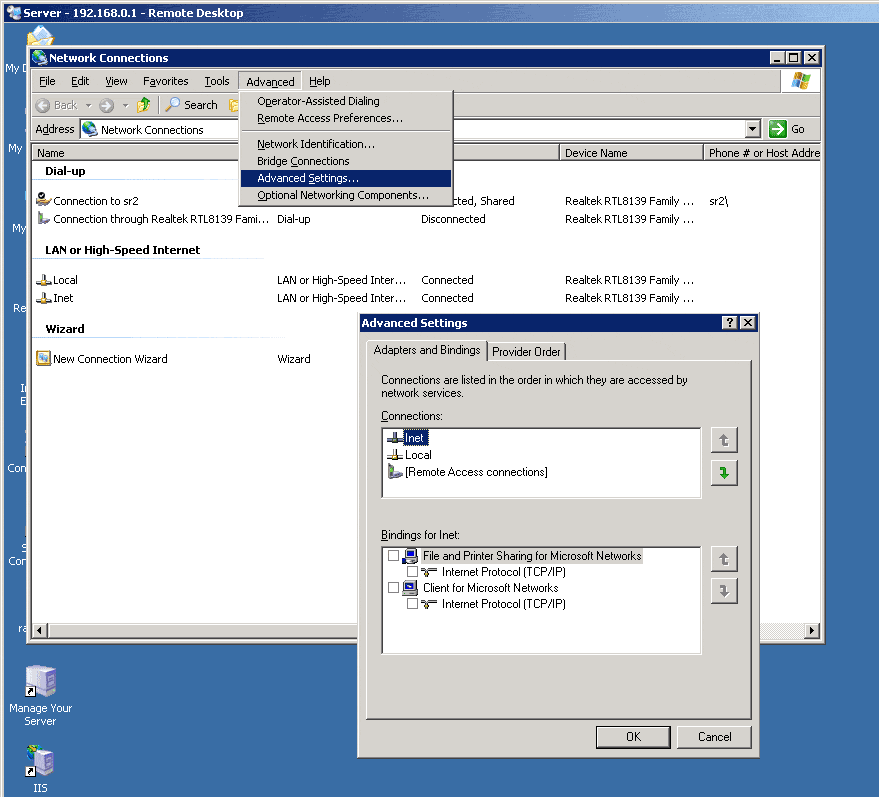Choose Bridge Connections menu item
This screenshot has height=797, width=879.
pos(345,161)
